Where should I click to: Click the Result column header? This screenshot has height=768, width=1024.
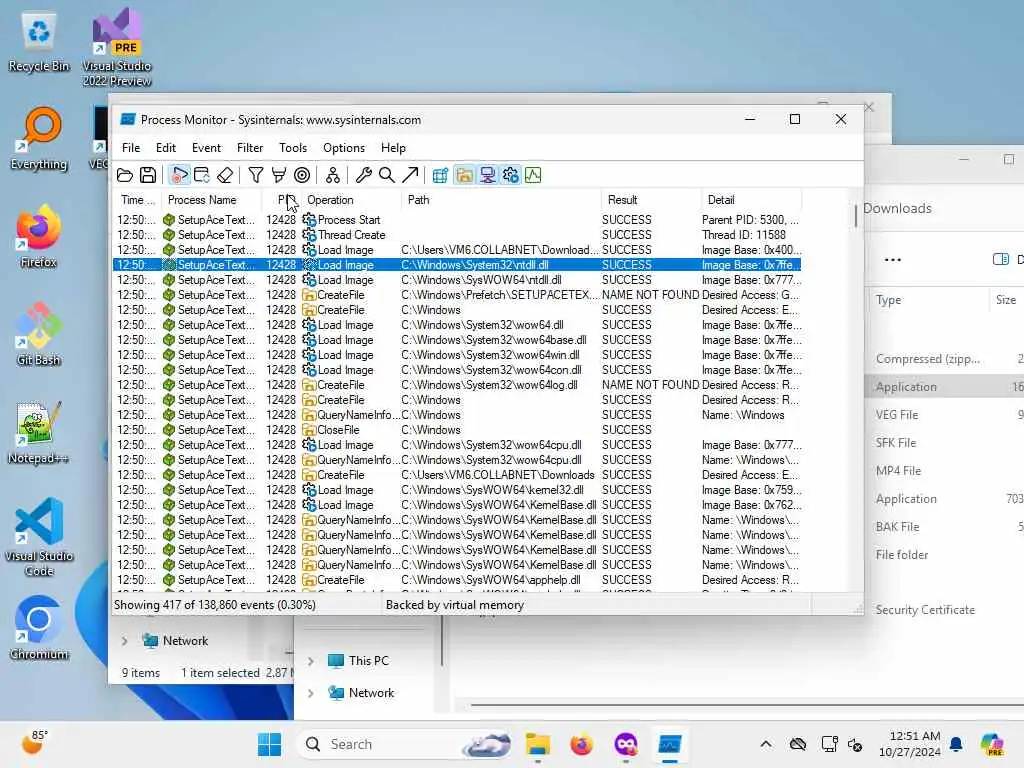650,200
